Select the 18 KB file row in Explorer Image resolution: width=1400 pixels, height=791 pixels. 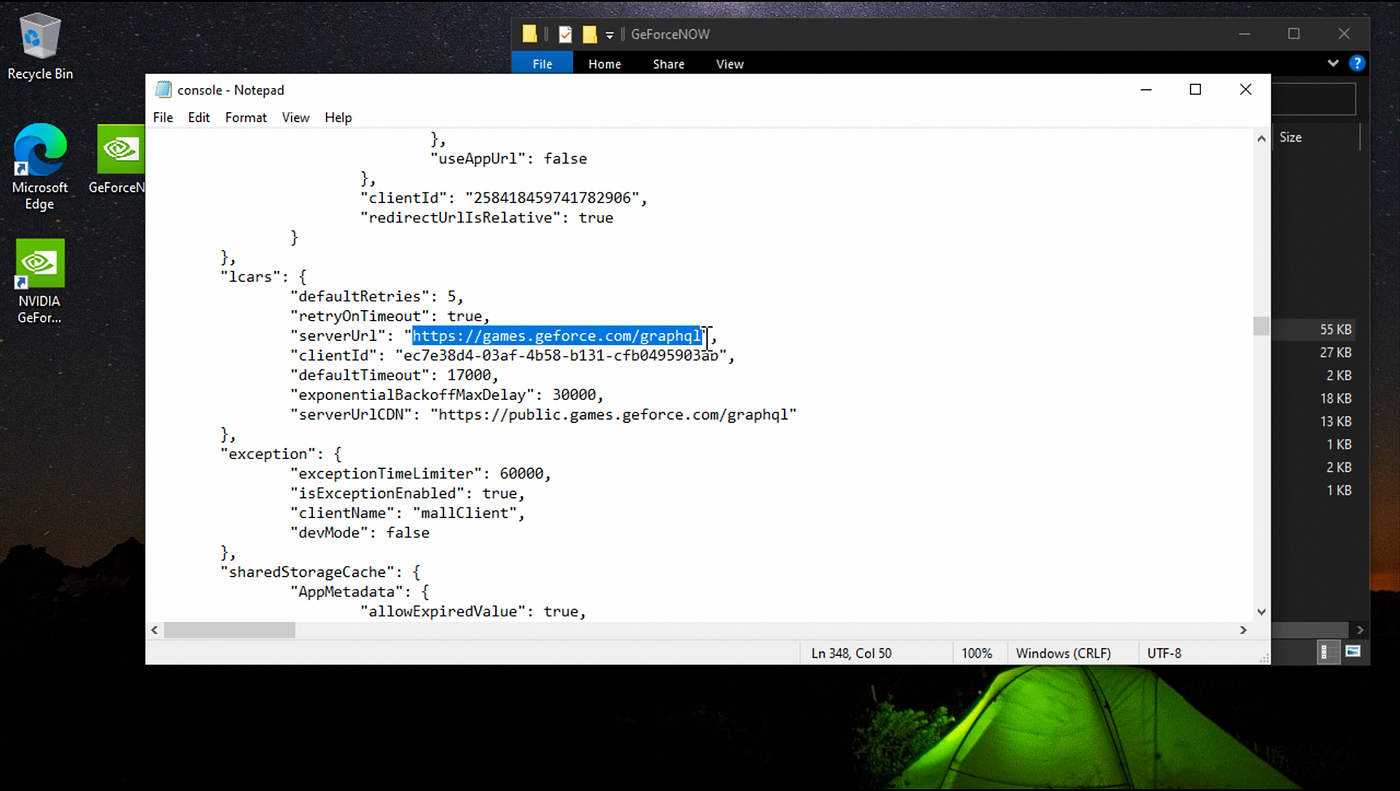[x=1319, y=398]
